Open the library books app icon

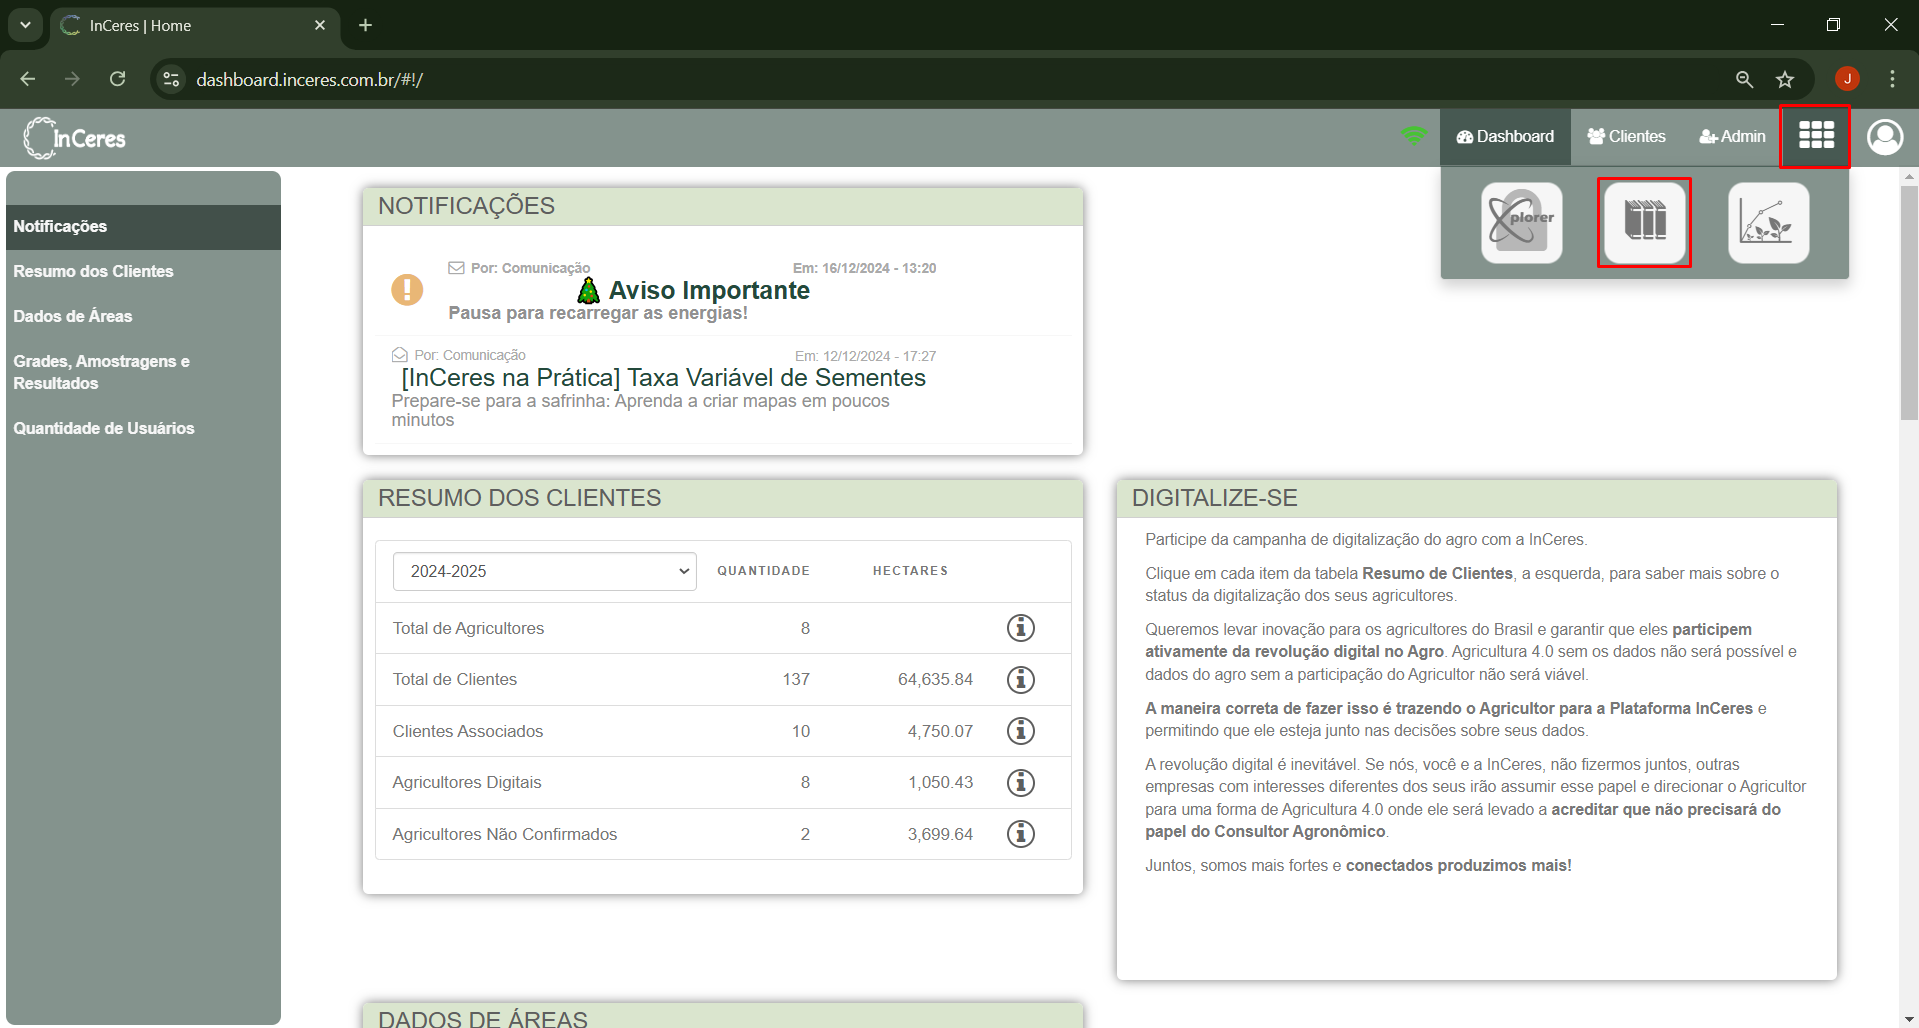pos(1645,222)
